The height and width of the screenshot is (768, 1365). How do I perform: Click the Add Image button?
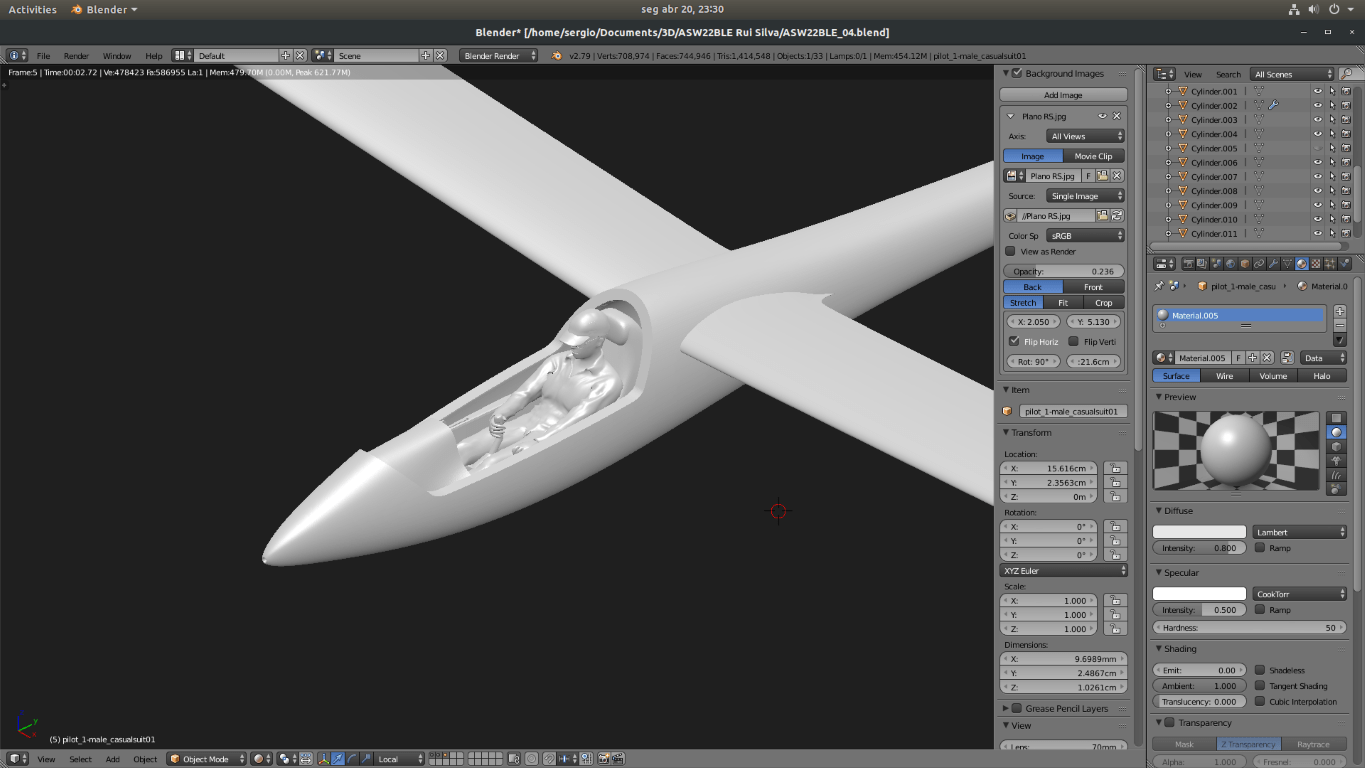(1063, 95)
